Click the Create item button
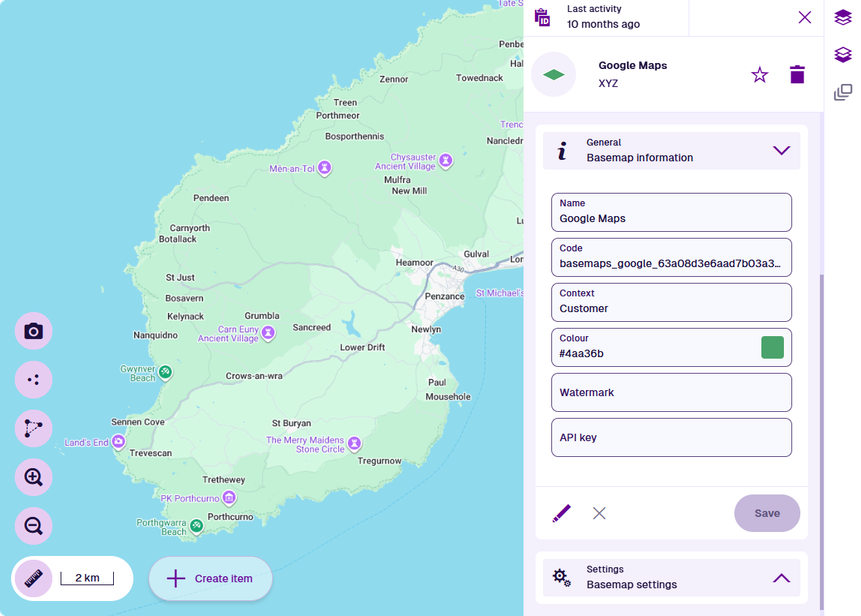This screenshot has width=861, height=616. (x=210, y=578)
